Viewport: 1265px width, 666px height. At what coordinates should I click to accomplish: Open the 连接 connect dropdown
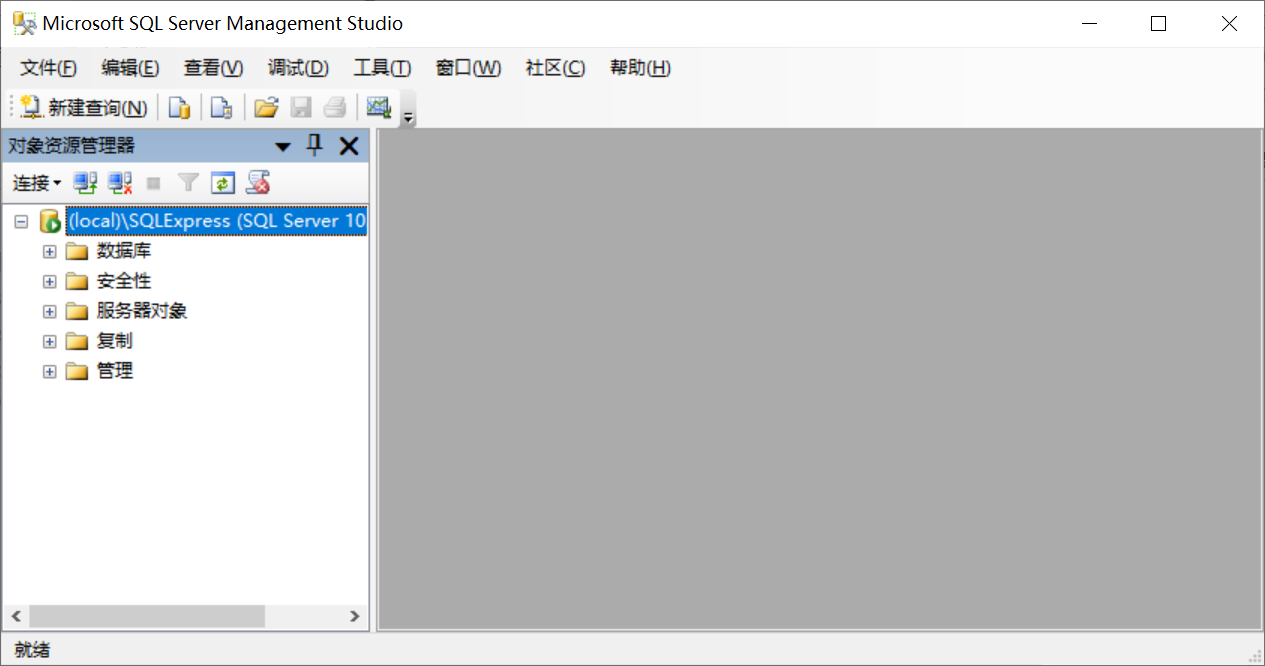pyautogui.click(x=37, y=183)
